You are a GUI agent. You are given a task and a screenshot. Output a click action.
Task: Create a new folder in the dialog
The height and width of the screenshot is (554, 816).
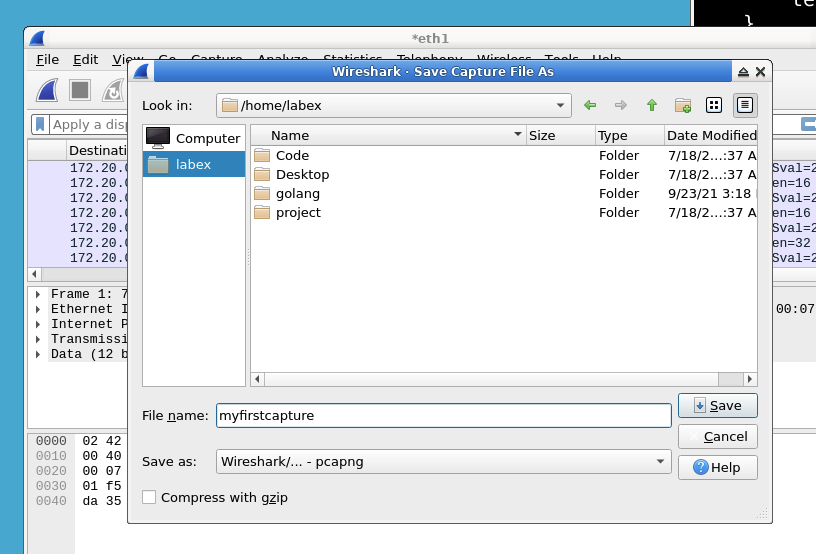tap(683, 105)
